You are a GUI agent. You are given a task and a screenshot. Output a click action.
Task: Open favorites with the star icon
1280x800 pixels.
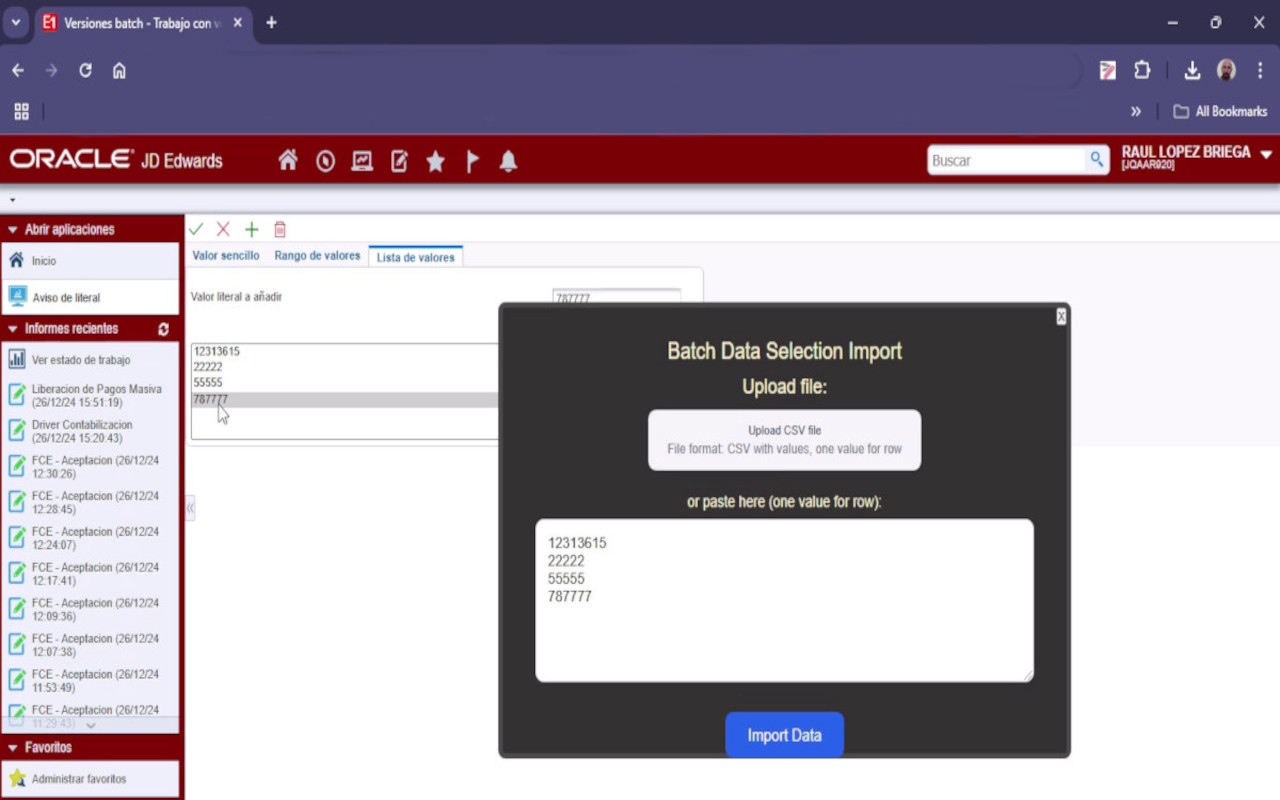click(436, 160)
